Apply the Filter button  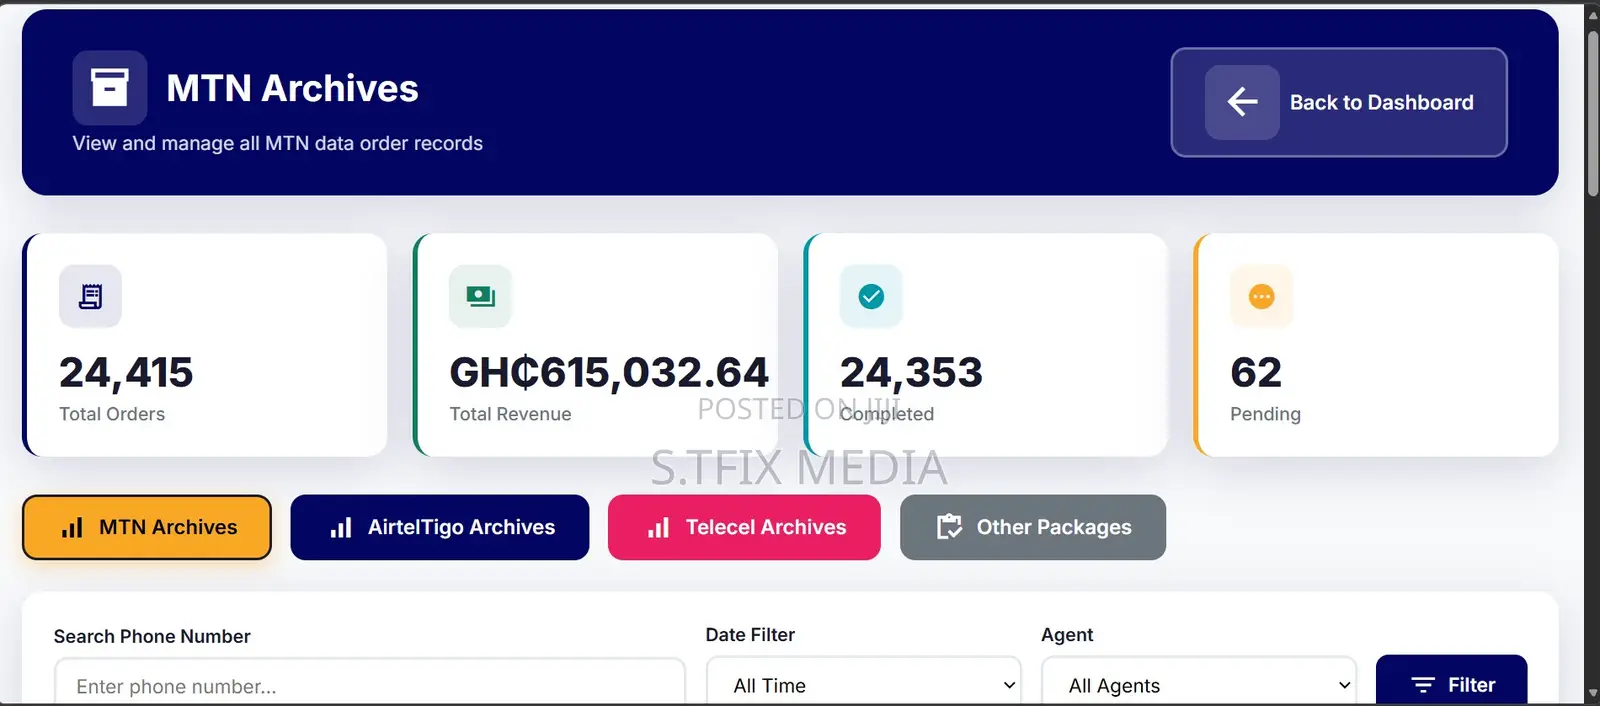[1452, 681]
